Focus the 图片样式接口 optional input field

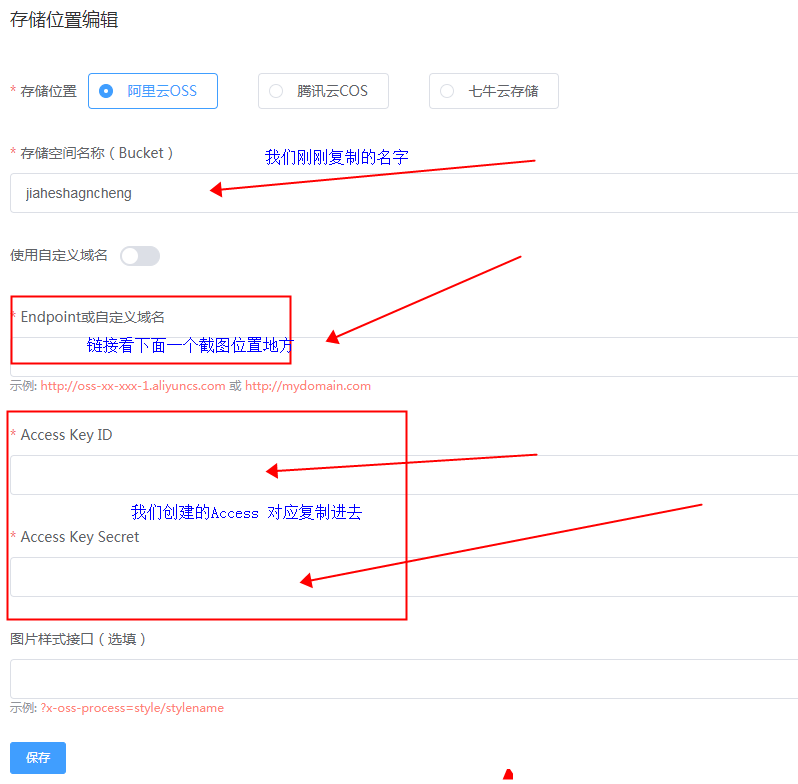point(404,679)
